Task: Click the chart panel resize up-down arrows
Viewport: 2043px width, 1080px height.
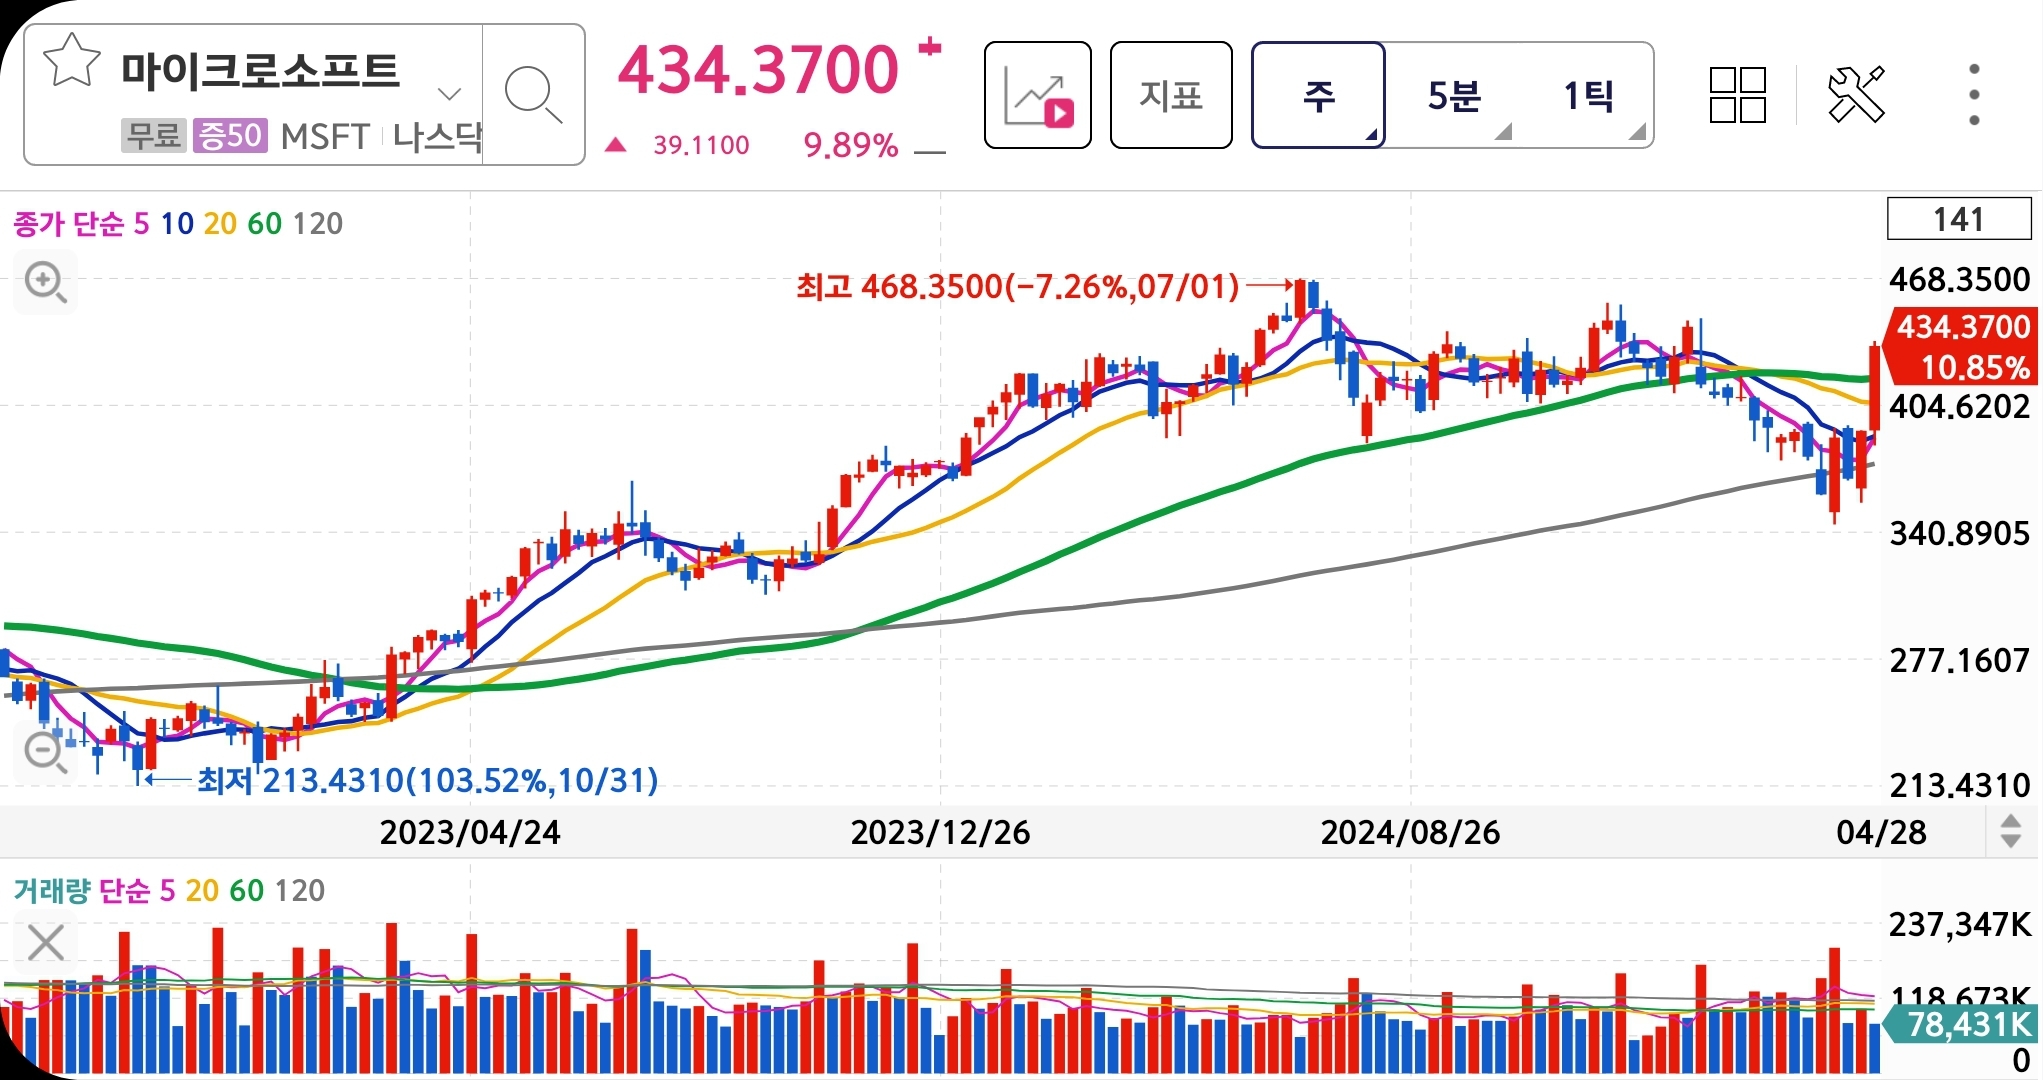Action: pyautogui.click(x=2010, y=831)
